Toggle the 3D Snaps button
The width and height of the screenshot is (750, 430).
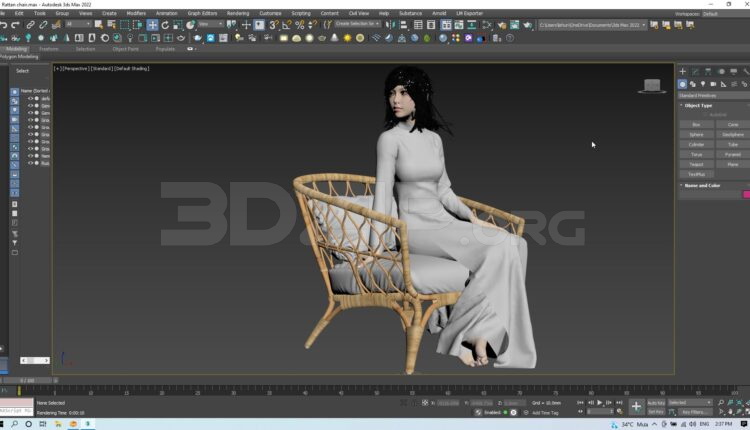(x=274, y=25)
